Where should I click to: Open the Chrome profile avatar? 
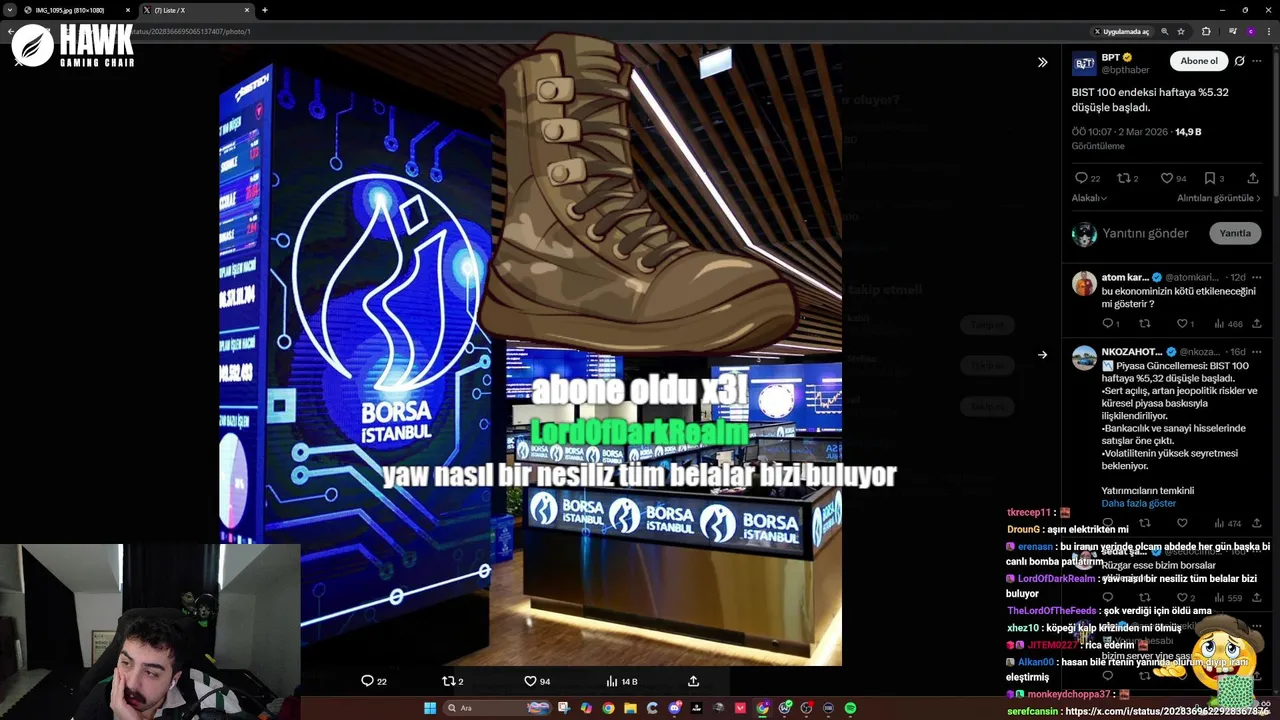tap(1250, 31)
